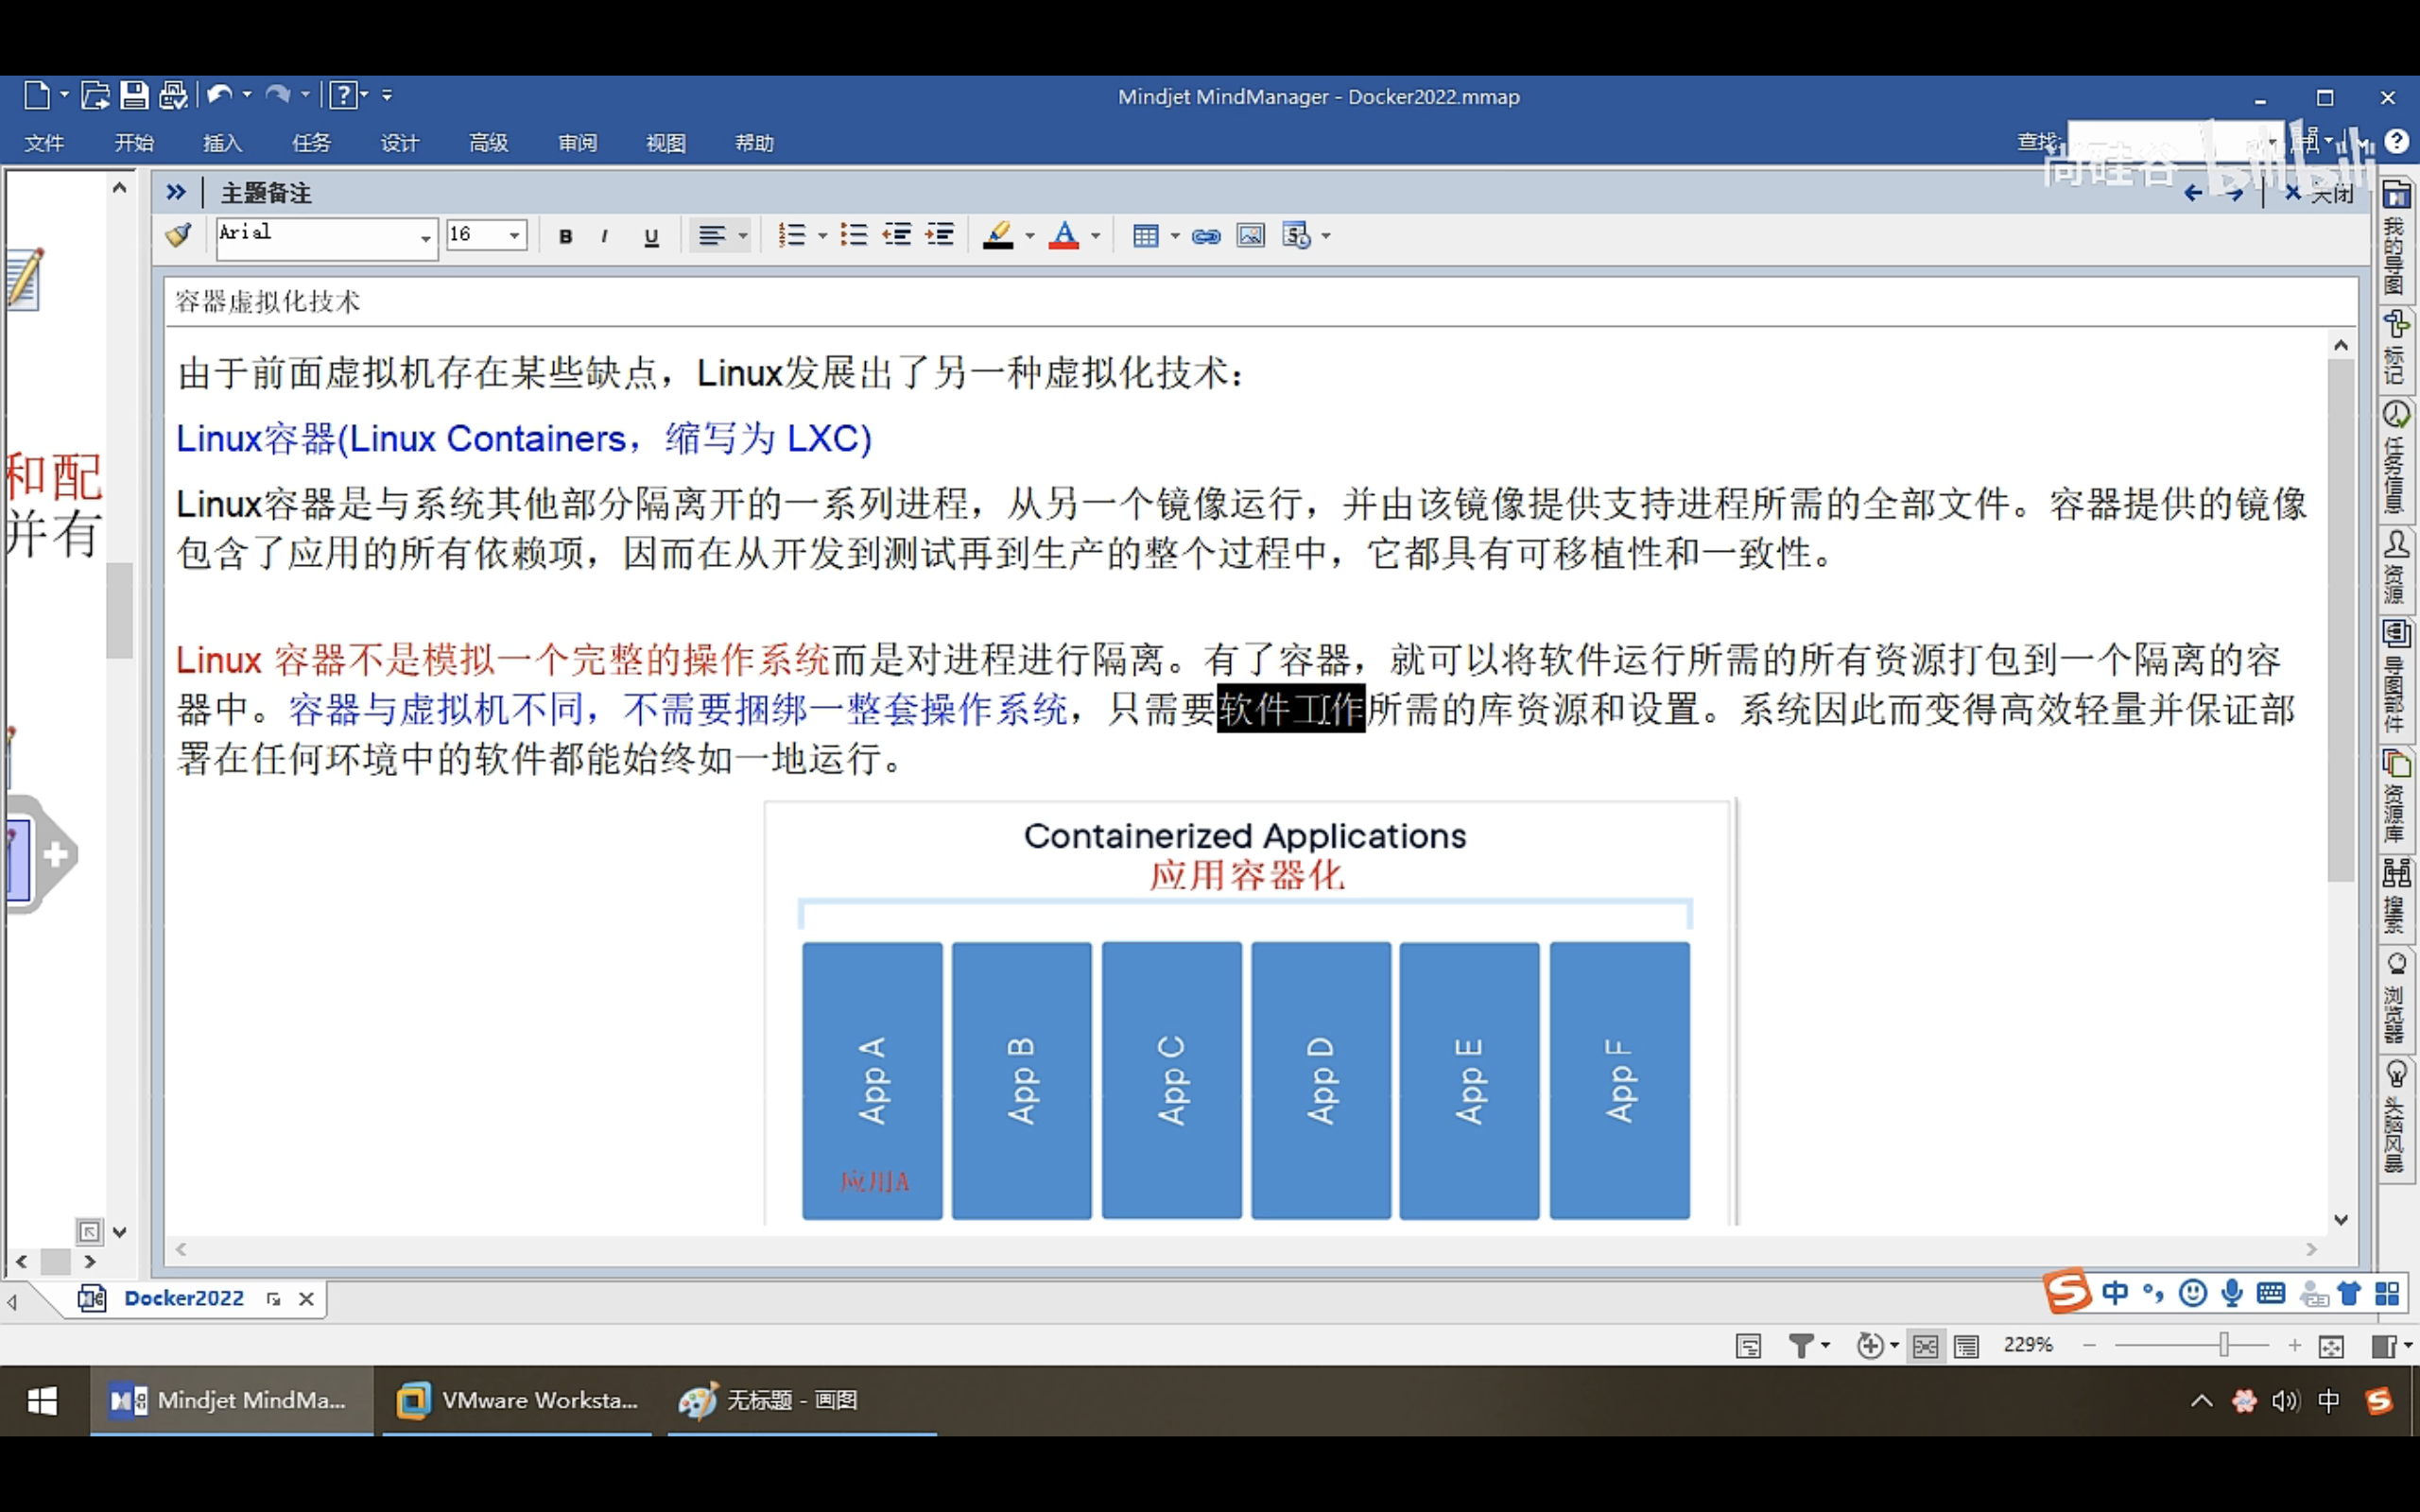The image size is (2420, 1512).
Task: Zoom out with the minus button
Action: click(2089, 1346)
